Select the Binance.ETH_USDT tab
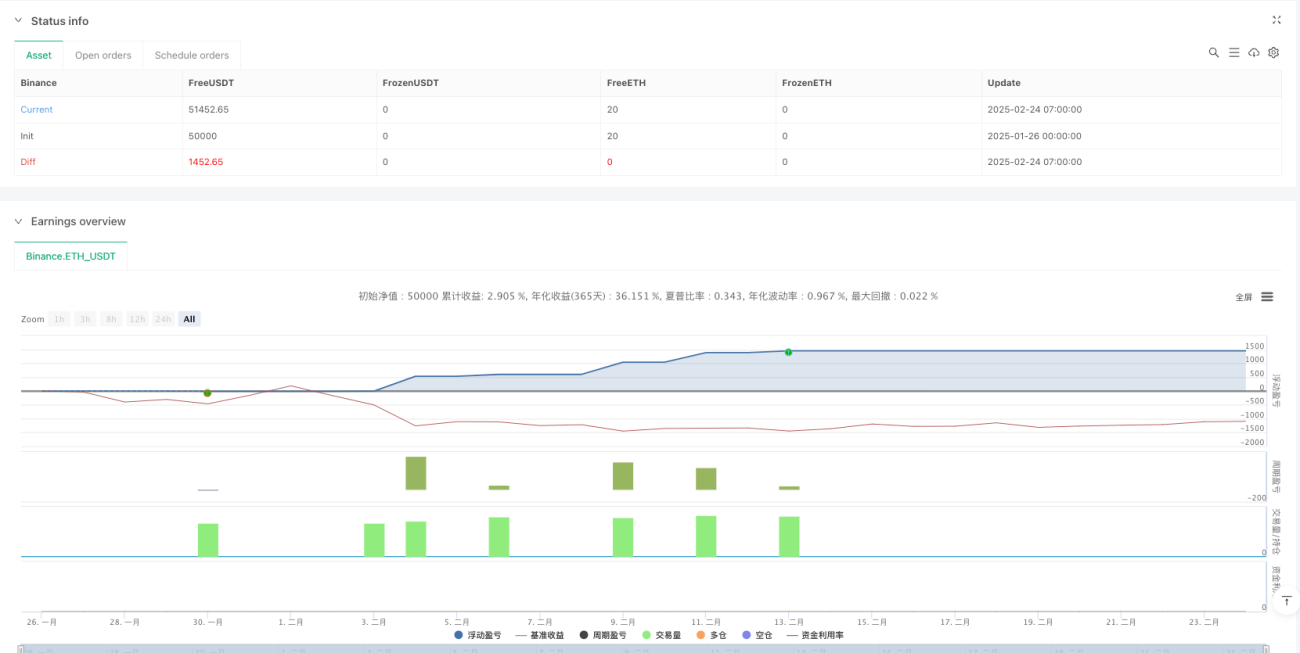This screenshot has width=1300, height=653. (71, 256)
